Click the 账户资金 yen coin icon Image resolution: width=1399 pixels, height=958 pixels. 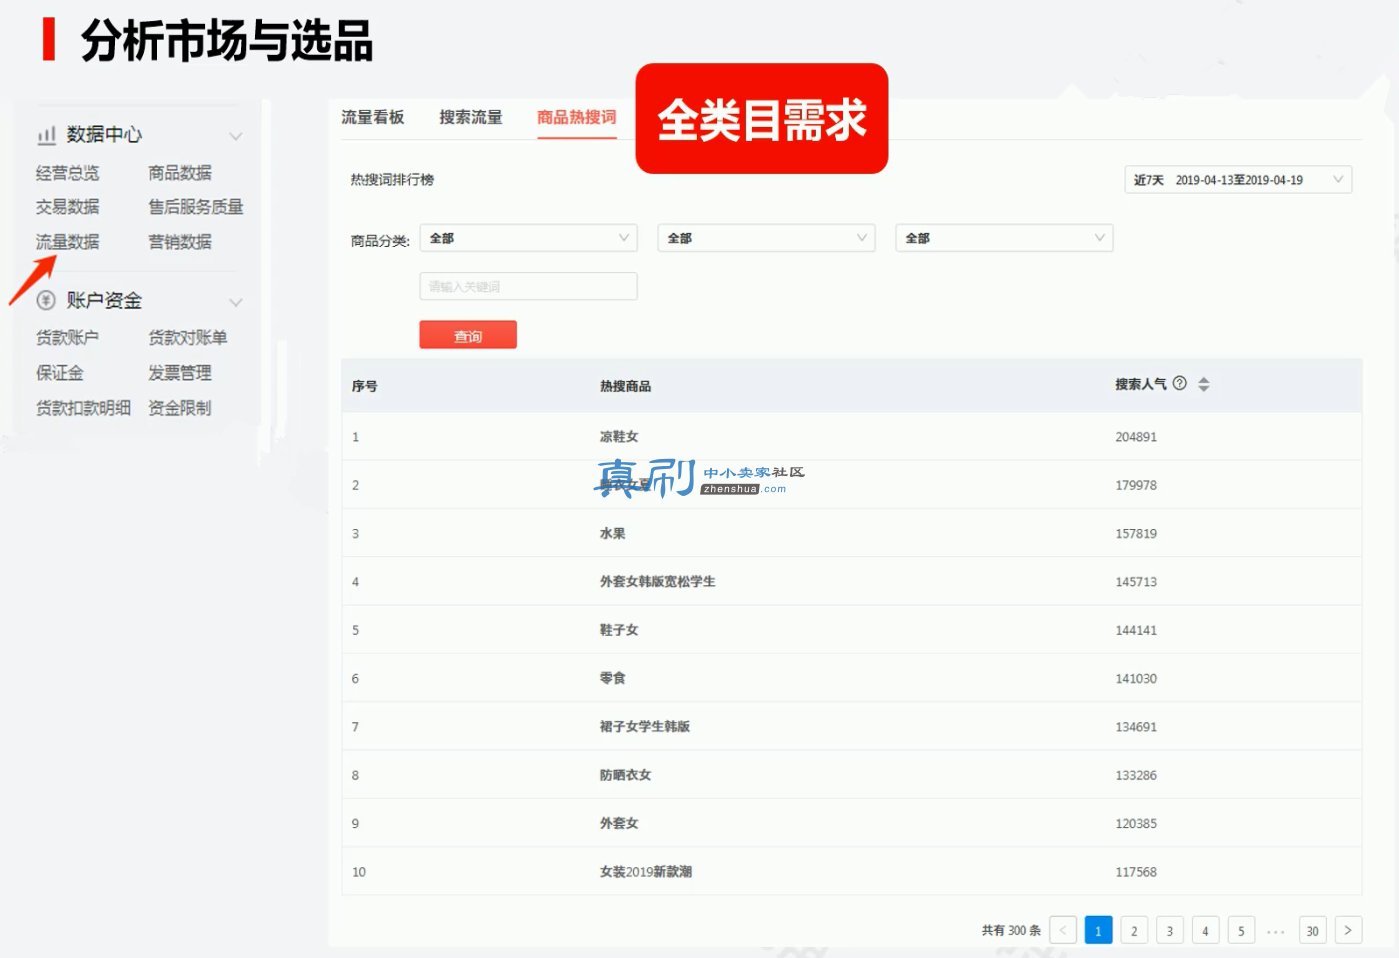[46, 300]
